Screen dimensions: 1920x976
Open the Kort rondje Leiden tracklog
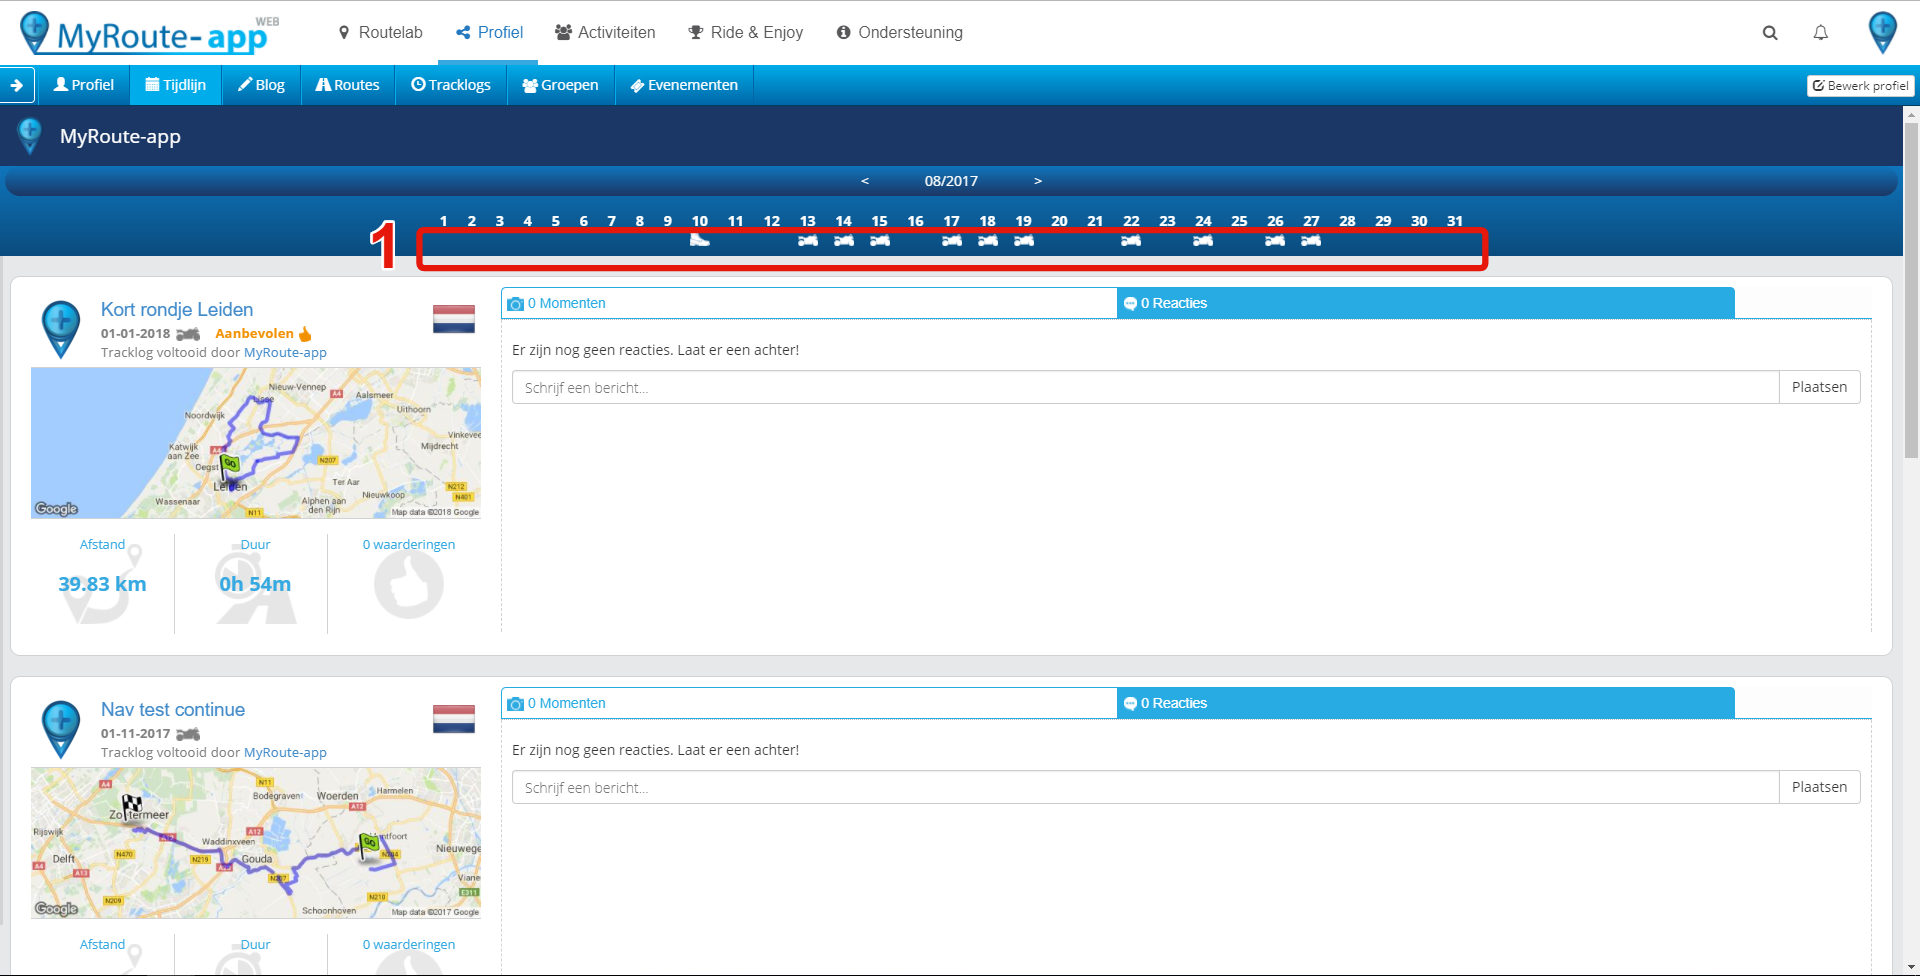[x=177, y=310]
